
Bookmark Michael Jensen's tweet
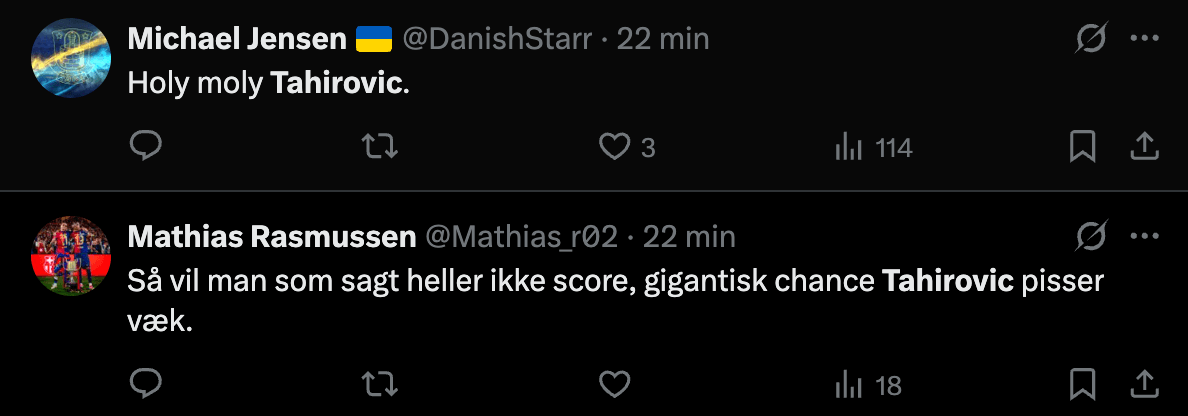coord(1082,147)
